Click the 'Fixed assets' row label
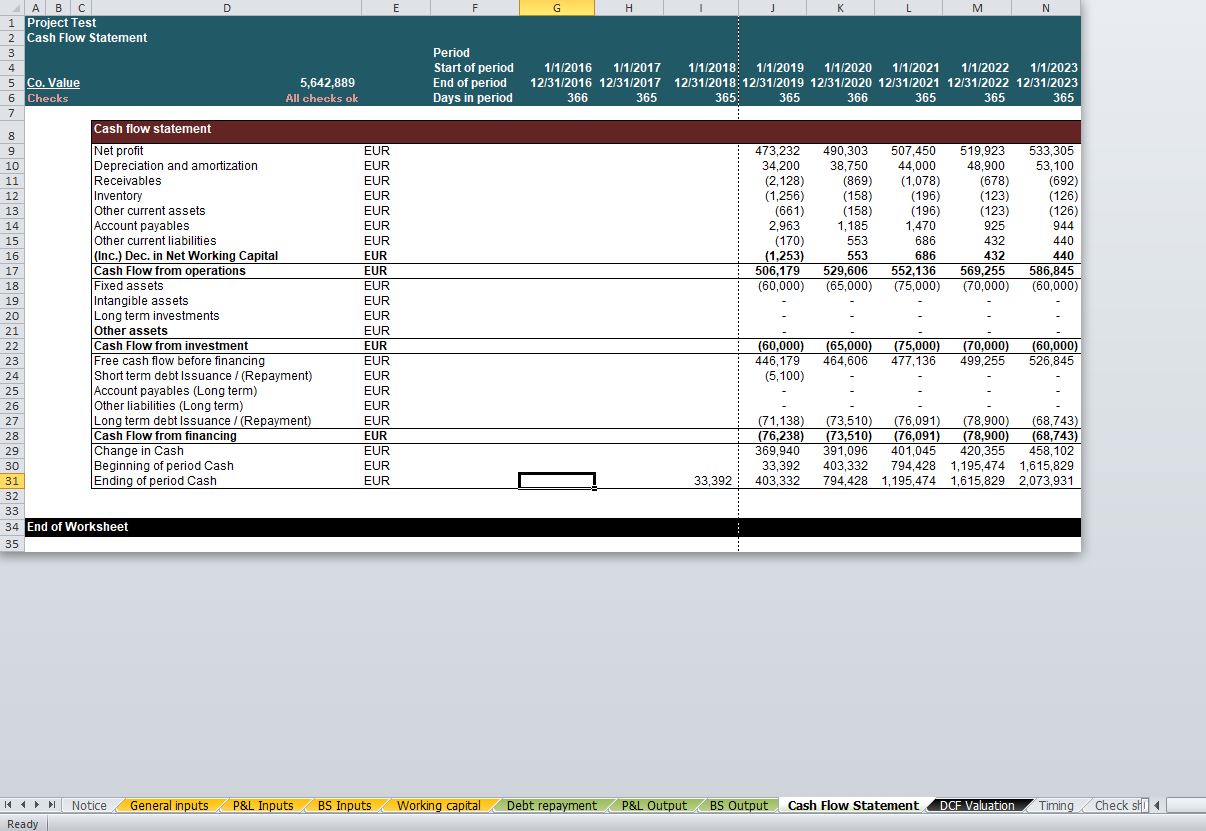 pyautogui.click(x=128, y=286)
